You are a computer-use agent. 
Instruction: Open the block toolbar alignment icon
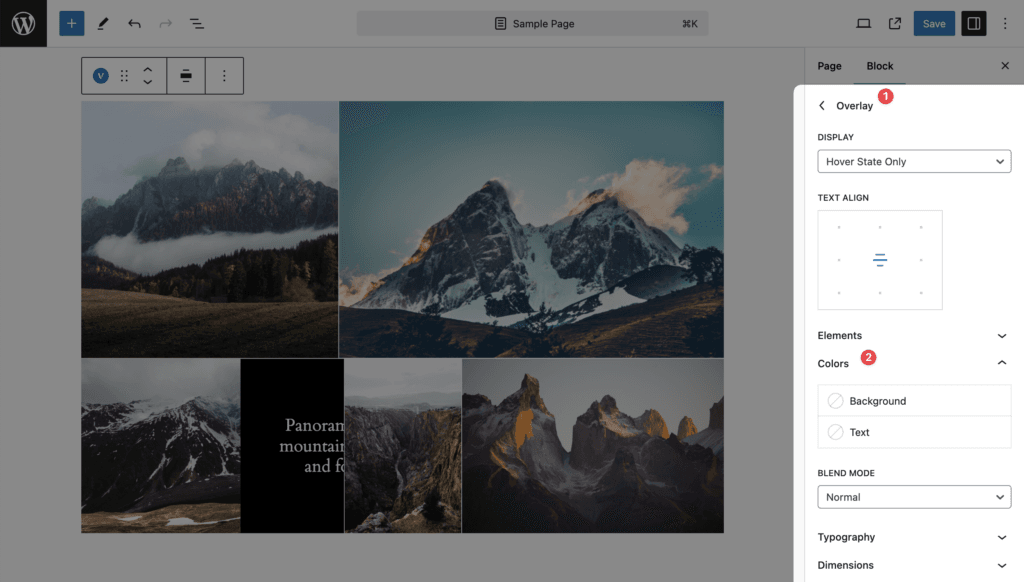[x=186, y=76]
